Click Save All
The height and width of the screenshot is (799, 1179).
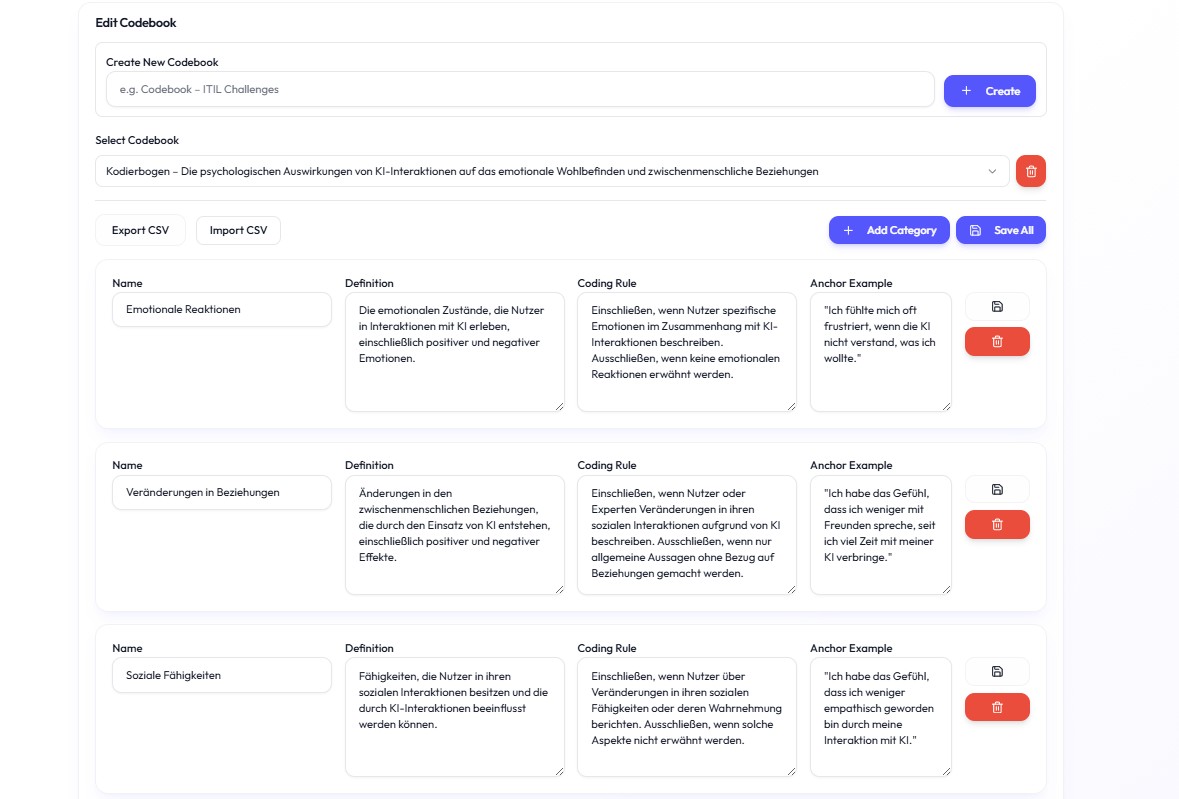(1001, 230)
